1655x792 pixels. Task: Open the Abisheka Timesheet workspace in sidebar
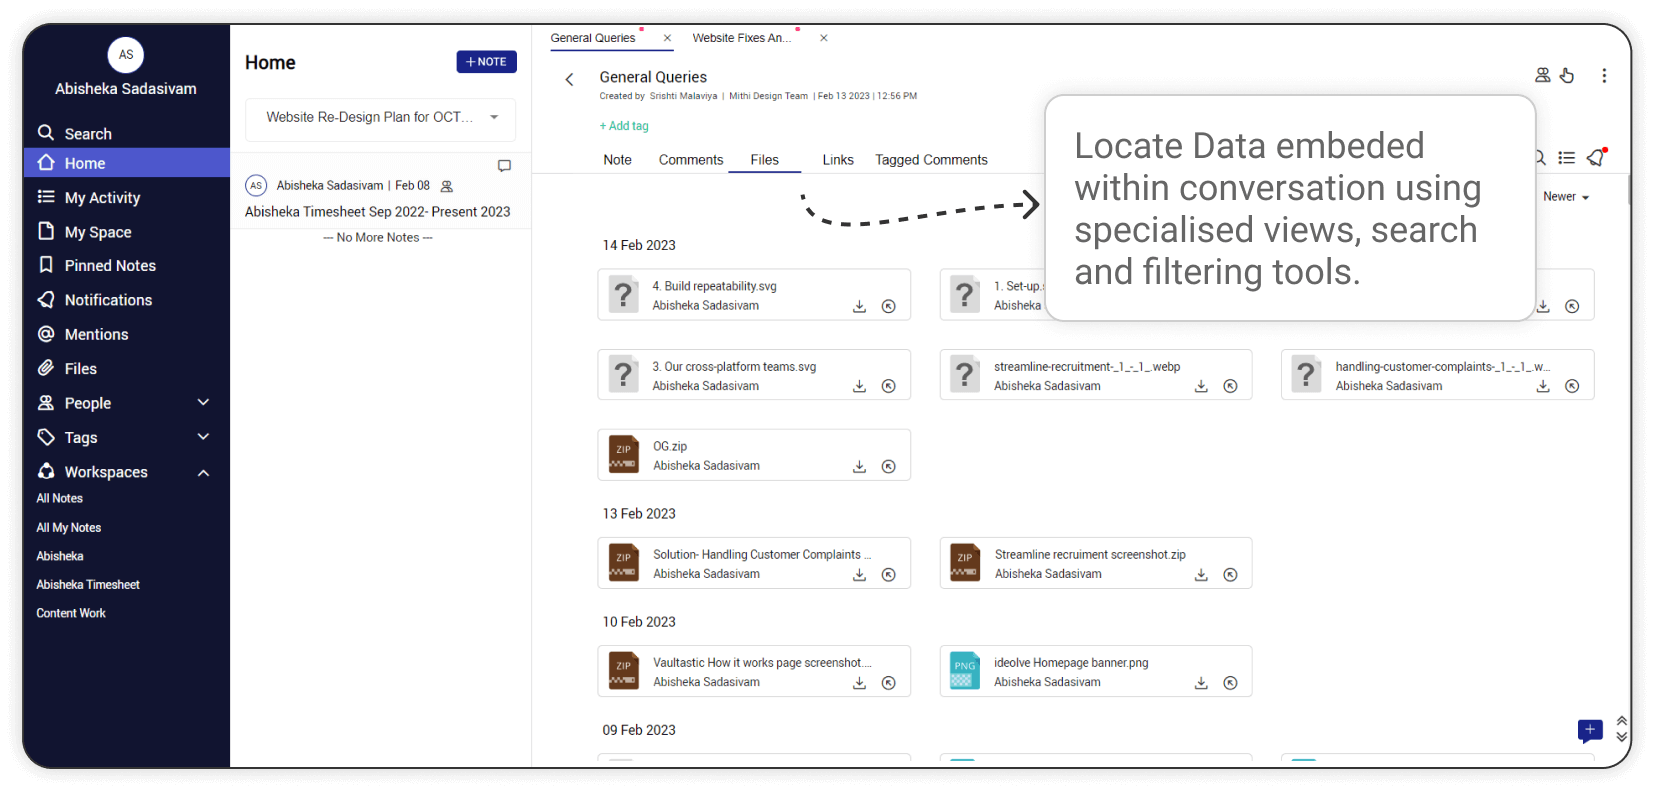(x=88, y=585)
